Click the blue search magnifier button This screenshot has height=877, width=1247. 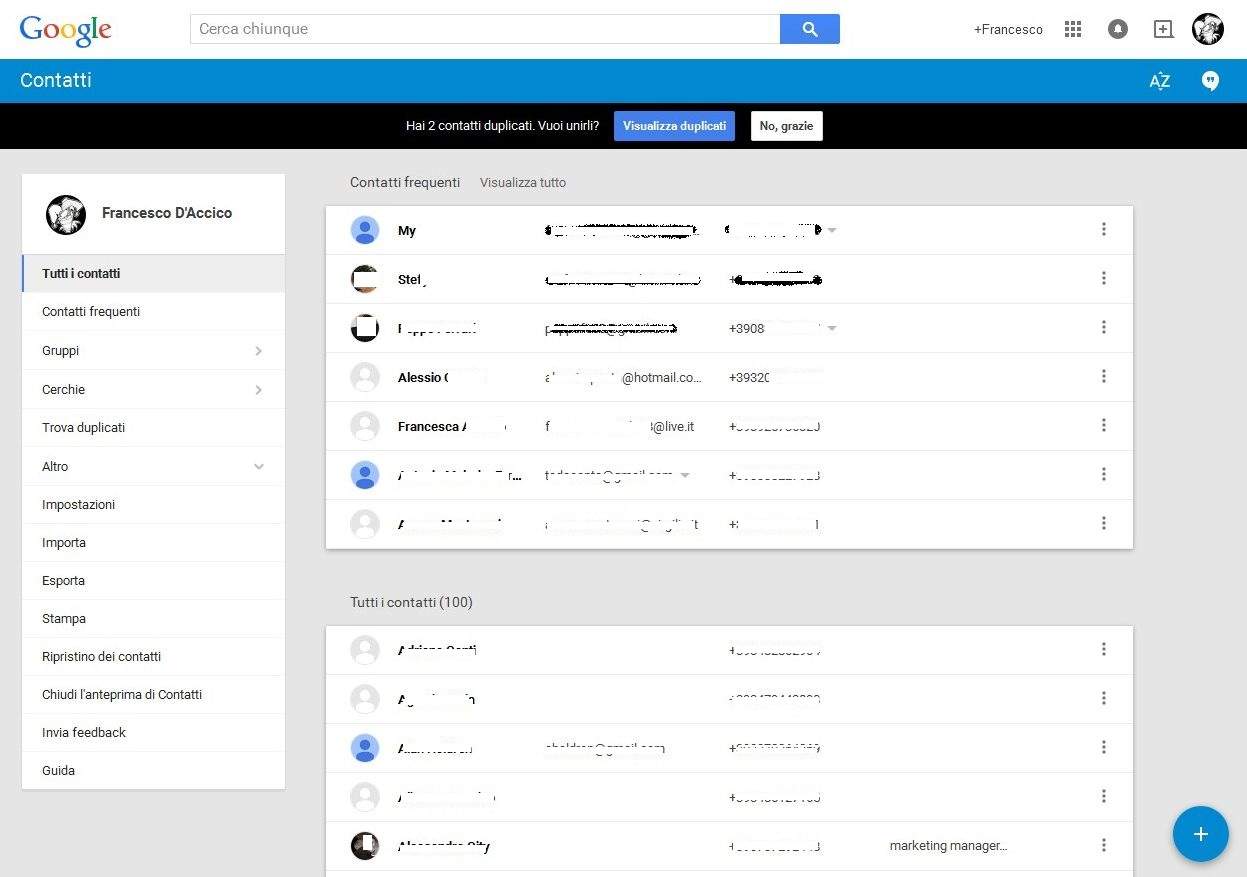(809, 29)
